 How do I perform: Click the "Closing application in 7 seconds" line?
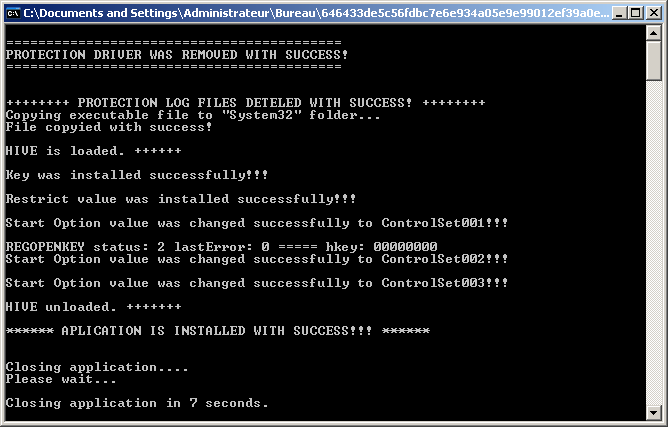[x=137, y=403]
